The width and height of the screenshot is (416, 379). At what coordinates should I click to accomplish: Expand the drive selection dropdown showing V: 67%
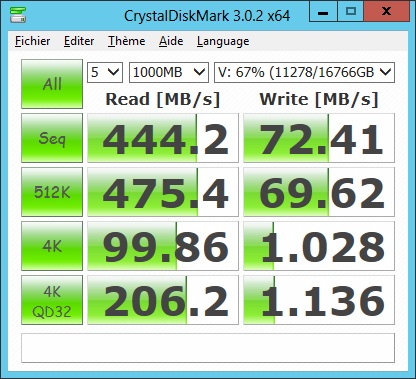click(304, 72)
